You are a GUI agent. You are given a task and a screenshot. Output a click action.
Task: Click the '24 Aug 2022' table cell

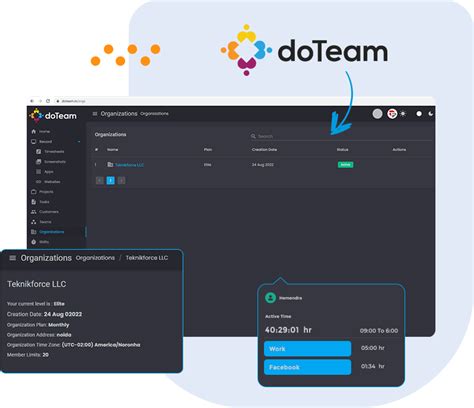coord(263,165)
